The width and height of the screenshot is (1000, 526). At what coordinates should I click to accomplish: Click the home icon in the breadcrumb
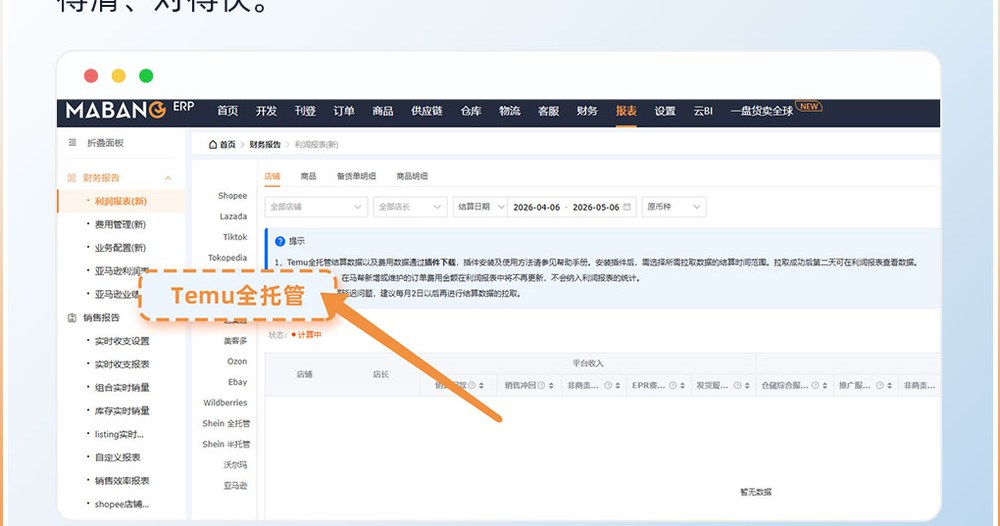click(213, 145)
